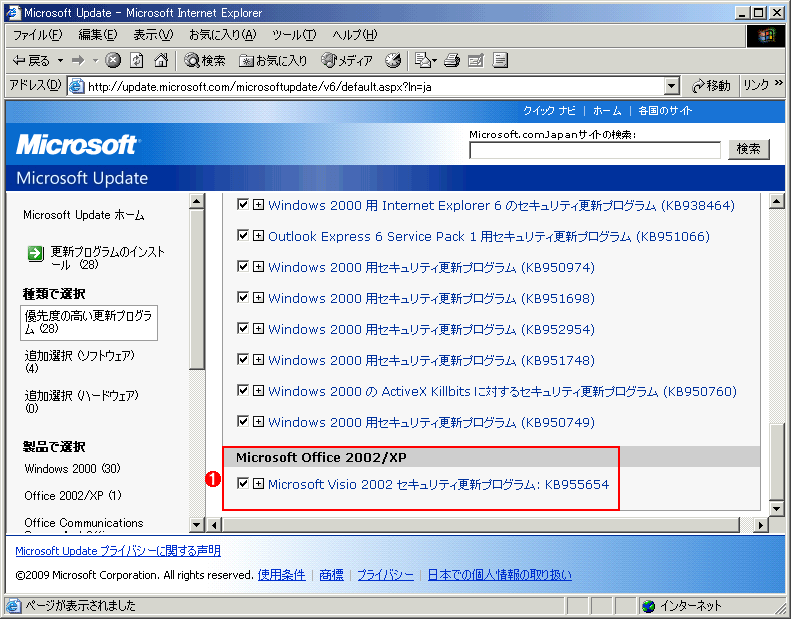Open the 表示(V) menu
Screen dimensions: 791x619
tap(153, 35)
